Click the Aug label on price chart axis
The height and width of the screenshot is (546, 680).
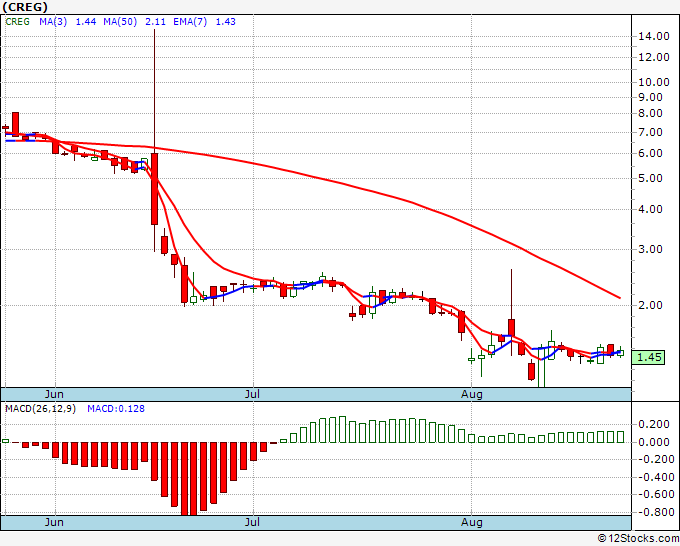point(471,394)
